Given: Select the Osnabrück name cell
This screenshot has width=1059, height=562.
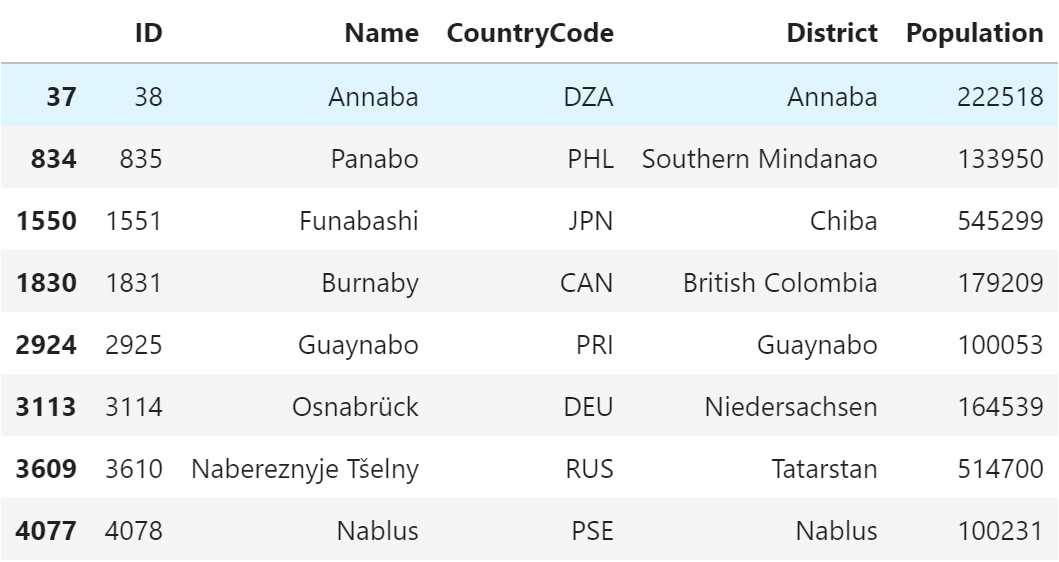Looking at the screenshot, I should pos(357,407).
